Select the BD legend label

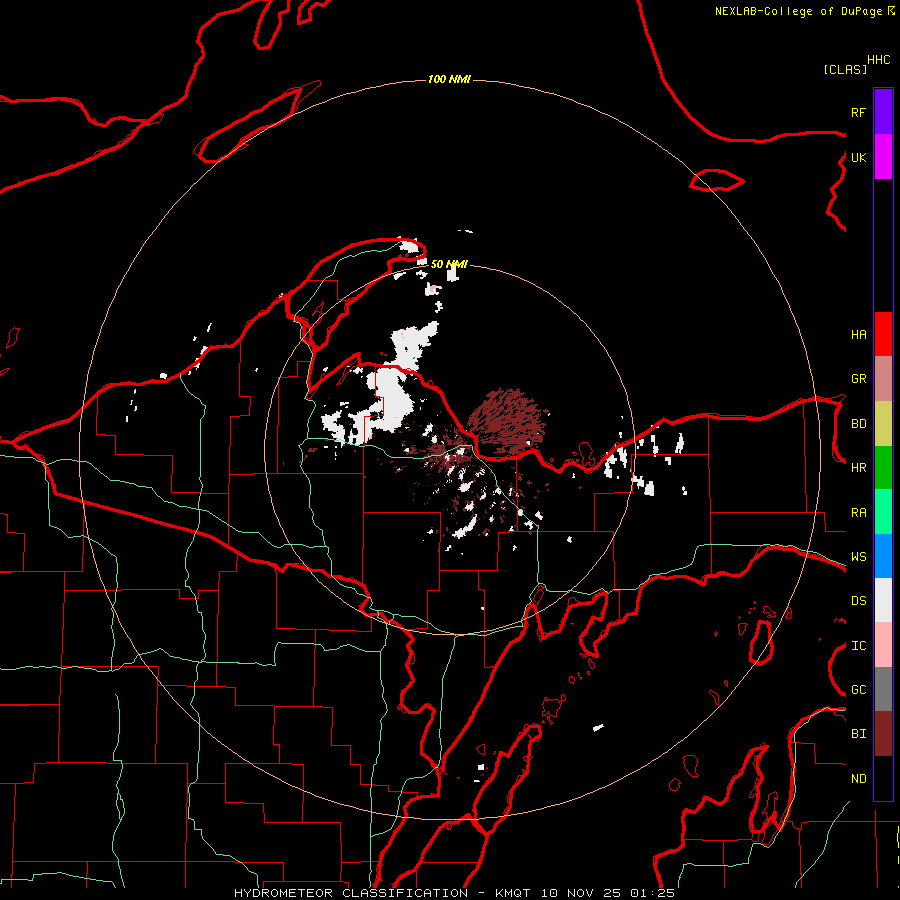pos(859,424)
